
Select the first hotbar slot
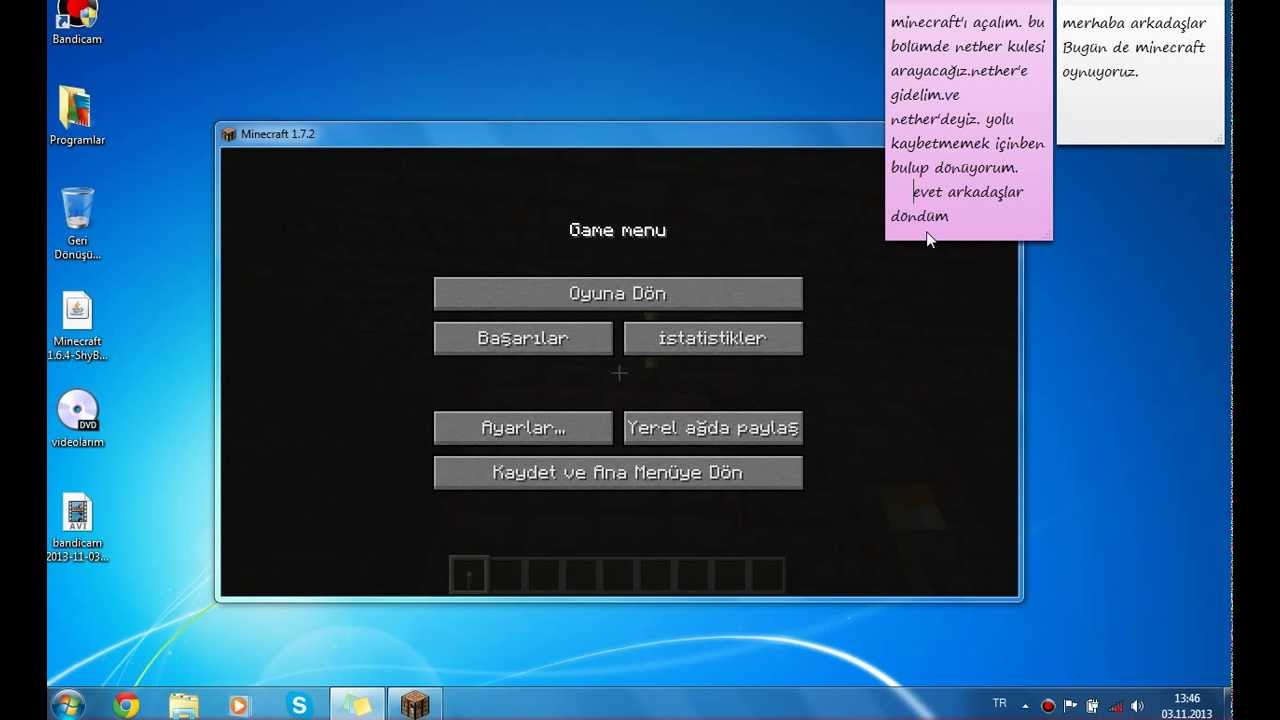click(469, 575)
